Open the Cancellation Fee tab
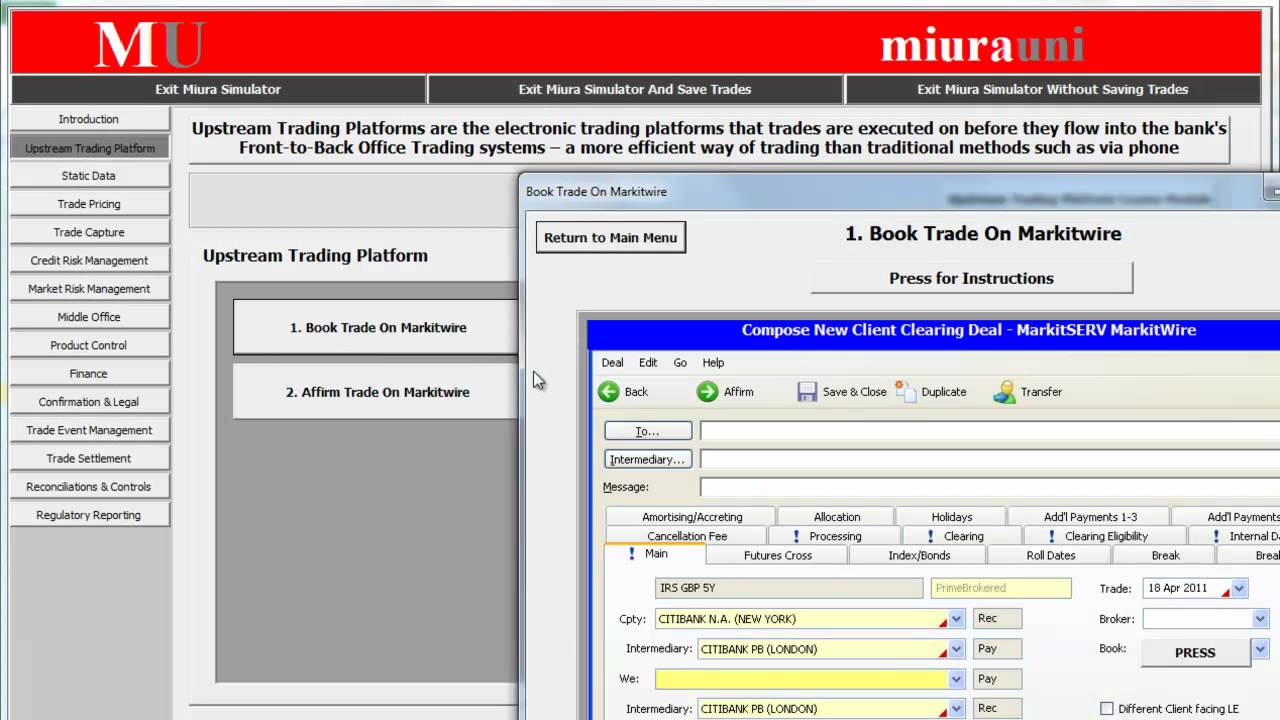The height and width of the screenshot is (720, 1280). coord(687,536)
